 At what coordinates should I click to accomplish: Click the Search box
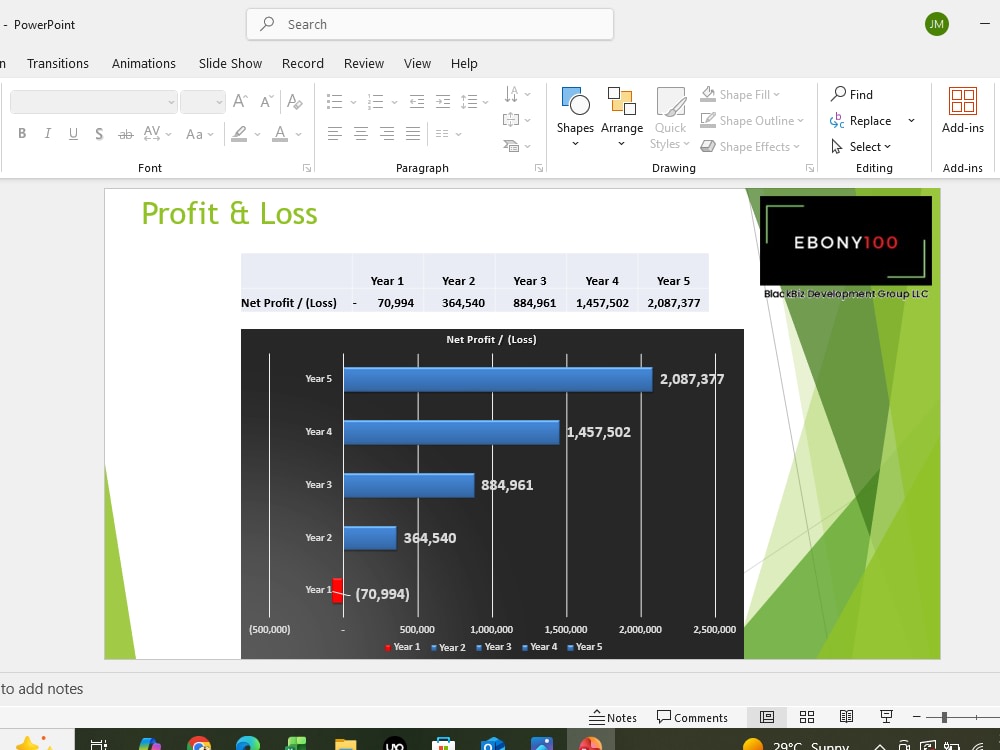click(x=430, y=24)
